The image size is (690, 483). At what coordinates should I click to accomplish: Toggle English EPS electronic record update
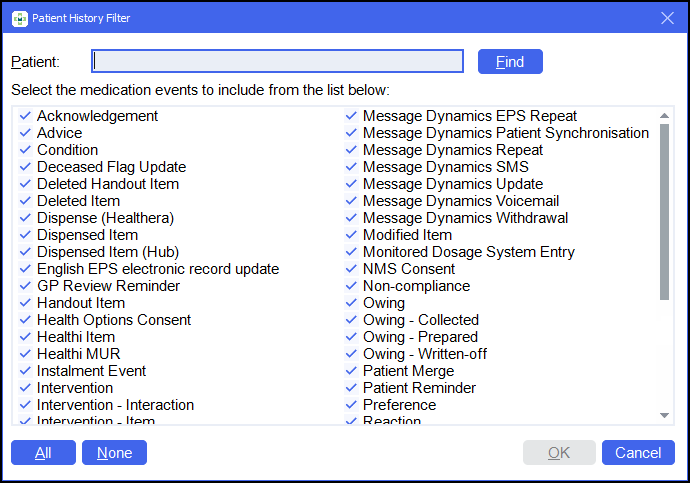click(x=25, y=269)
